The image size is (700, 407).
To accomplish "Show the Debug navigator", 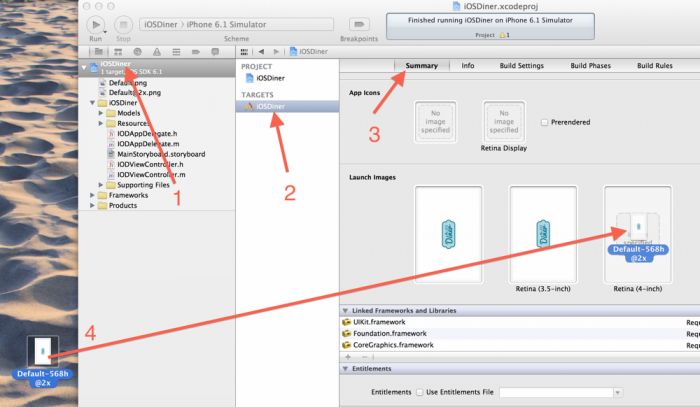I will [176, 52].
